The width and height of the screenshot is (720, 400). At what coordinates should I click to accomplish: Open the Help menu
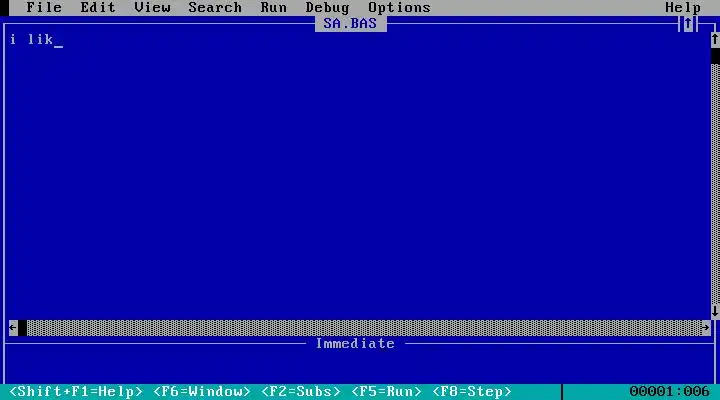pyautogui.click(x=683, y=7)
